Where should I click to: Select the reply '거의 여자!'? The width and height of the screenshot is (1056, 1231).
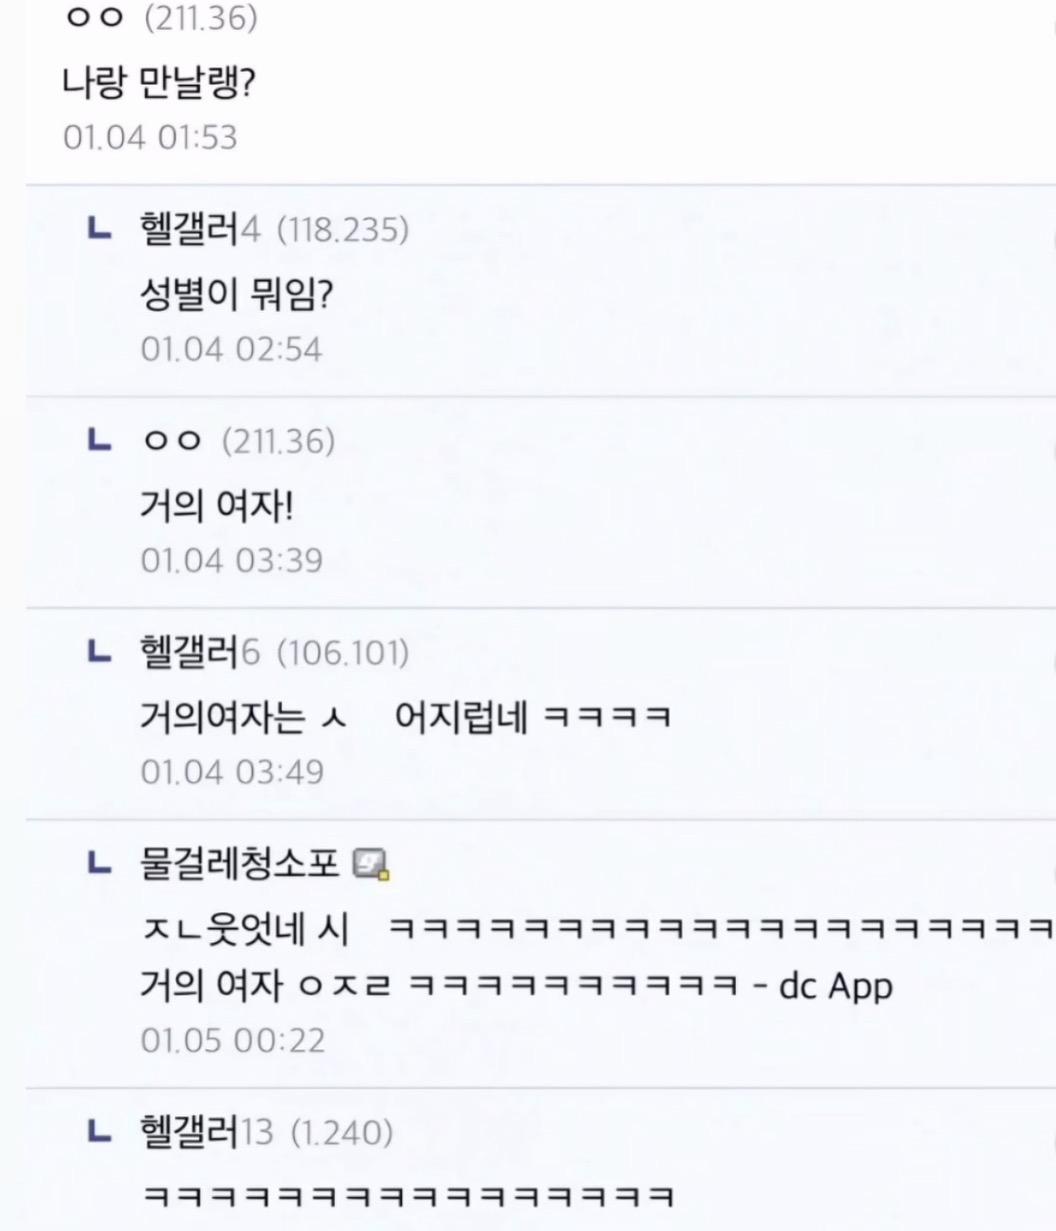pos(217,507)
